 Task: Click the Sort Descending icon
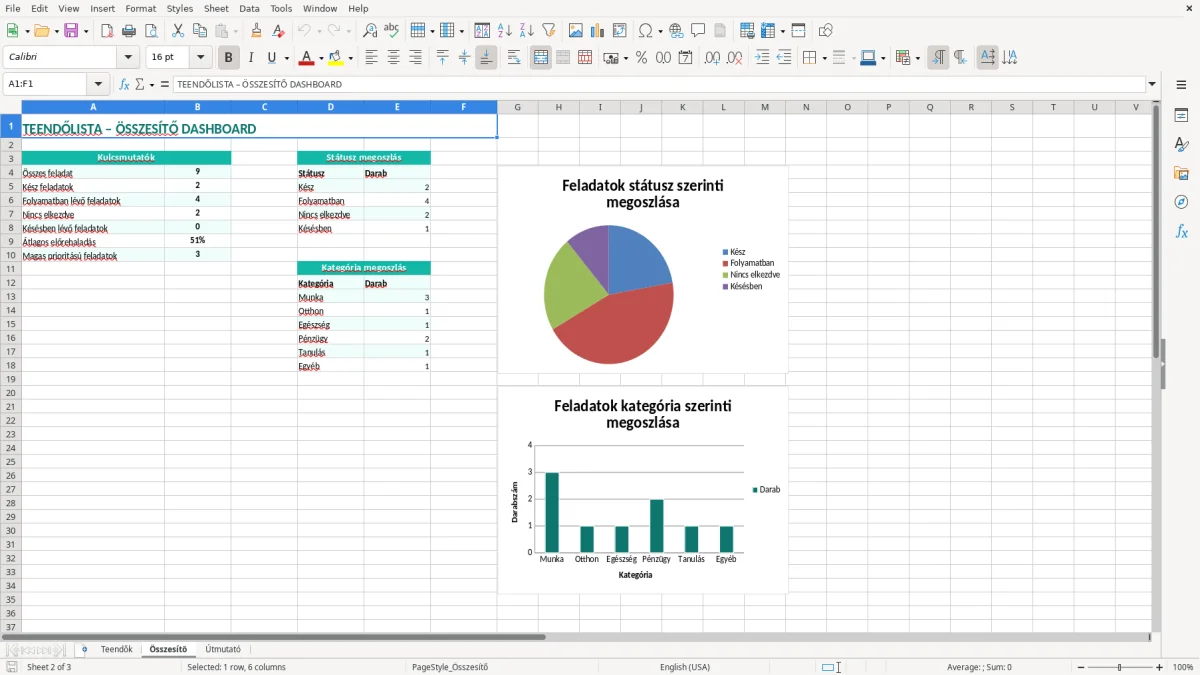(527, 31)
